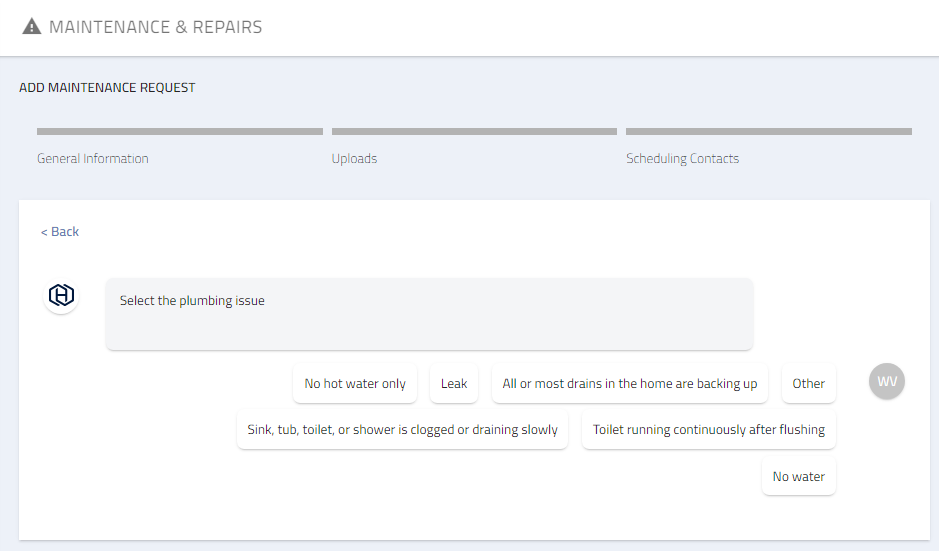Viewport: 939px width, 551px height.
Task: Select the 'No water' option
Action: [x=798, y=477]
